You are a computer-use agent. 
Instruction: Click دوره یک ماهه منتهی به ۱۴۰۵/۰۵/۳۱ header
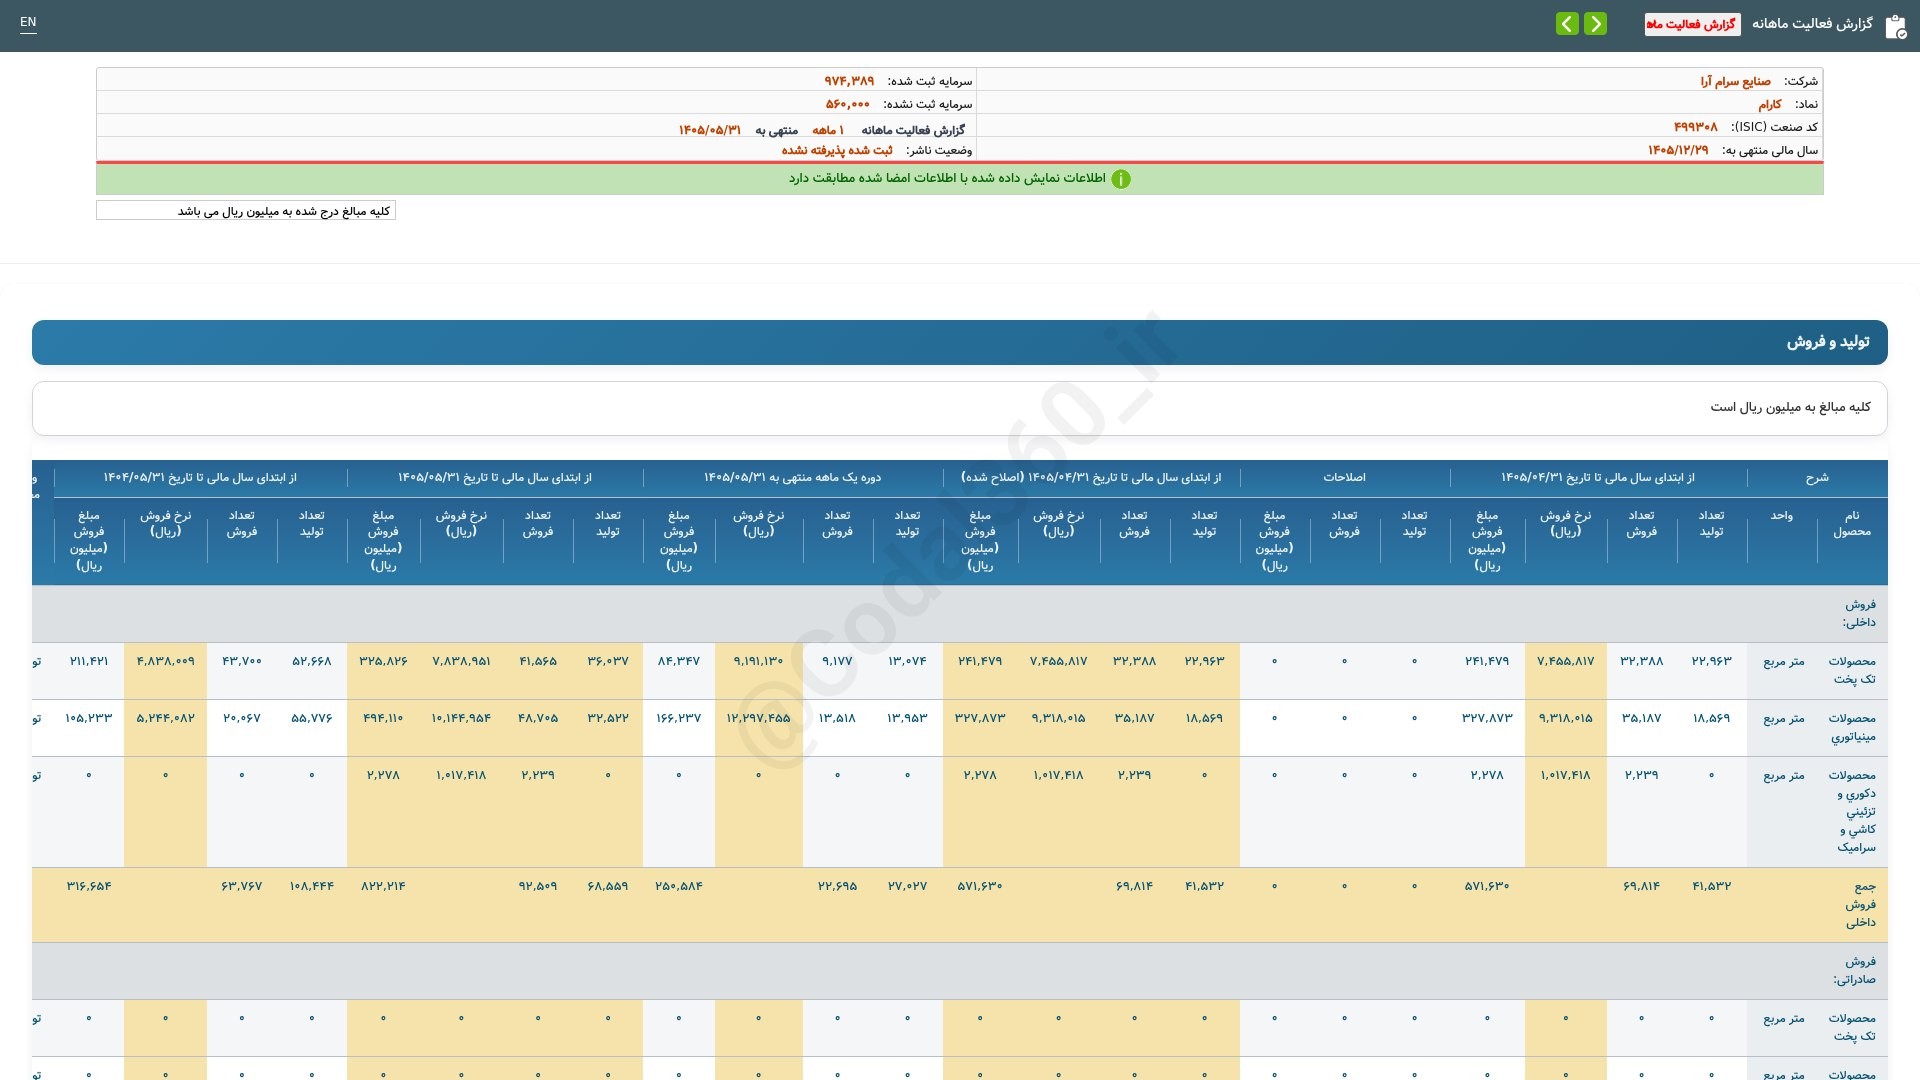point(792,477)
